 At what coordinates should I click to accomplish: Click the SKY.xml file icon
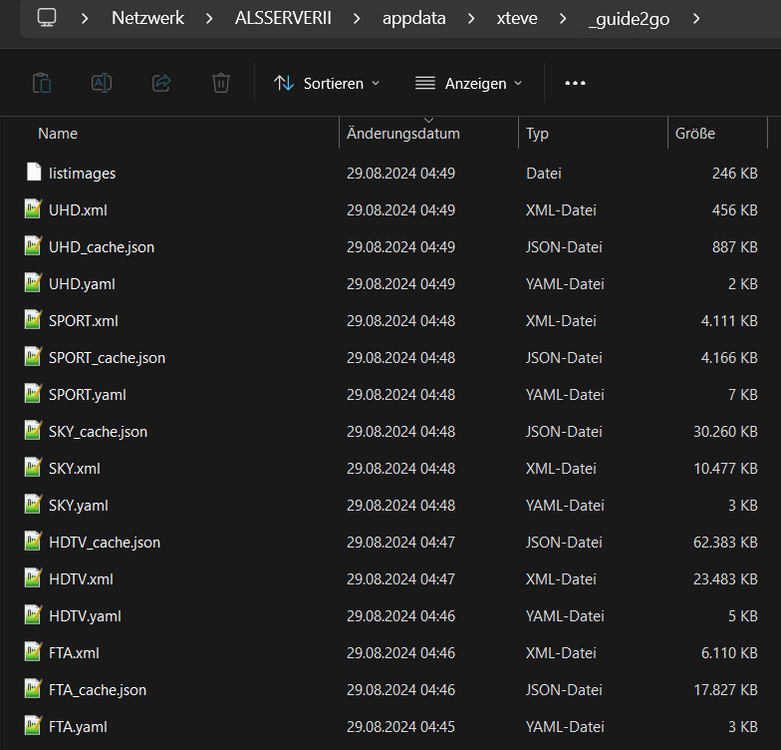[33, 467]
